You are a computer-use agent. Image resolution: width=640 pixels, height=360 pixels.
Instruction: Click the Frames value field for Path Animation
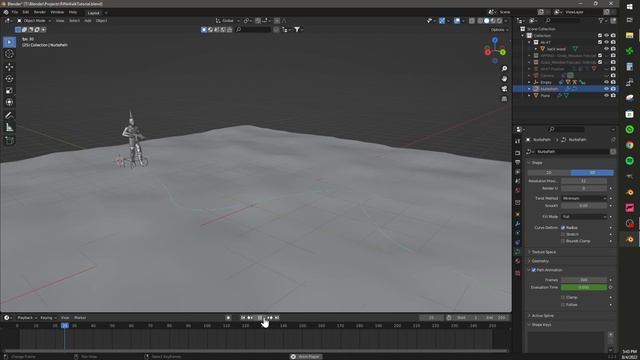[x=584, y=280]
